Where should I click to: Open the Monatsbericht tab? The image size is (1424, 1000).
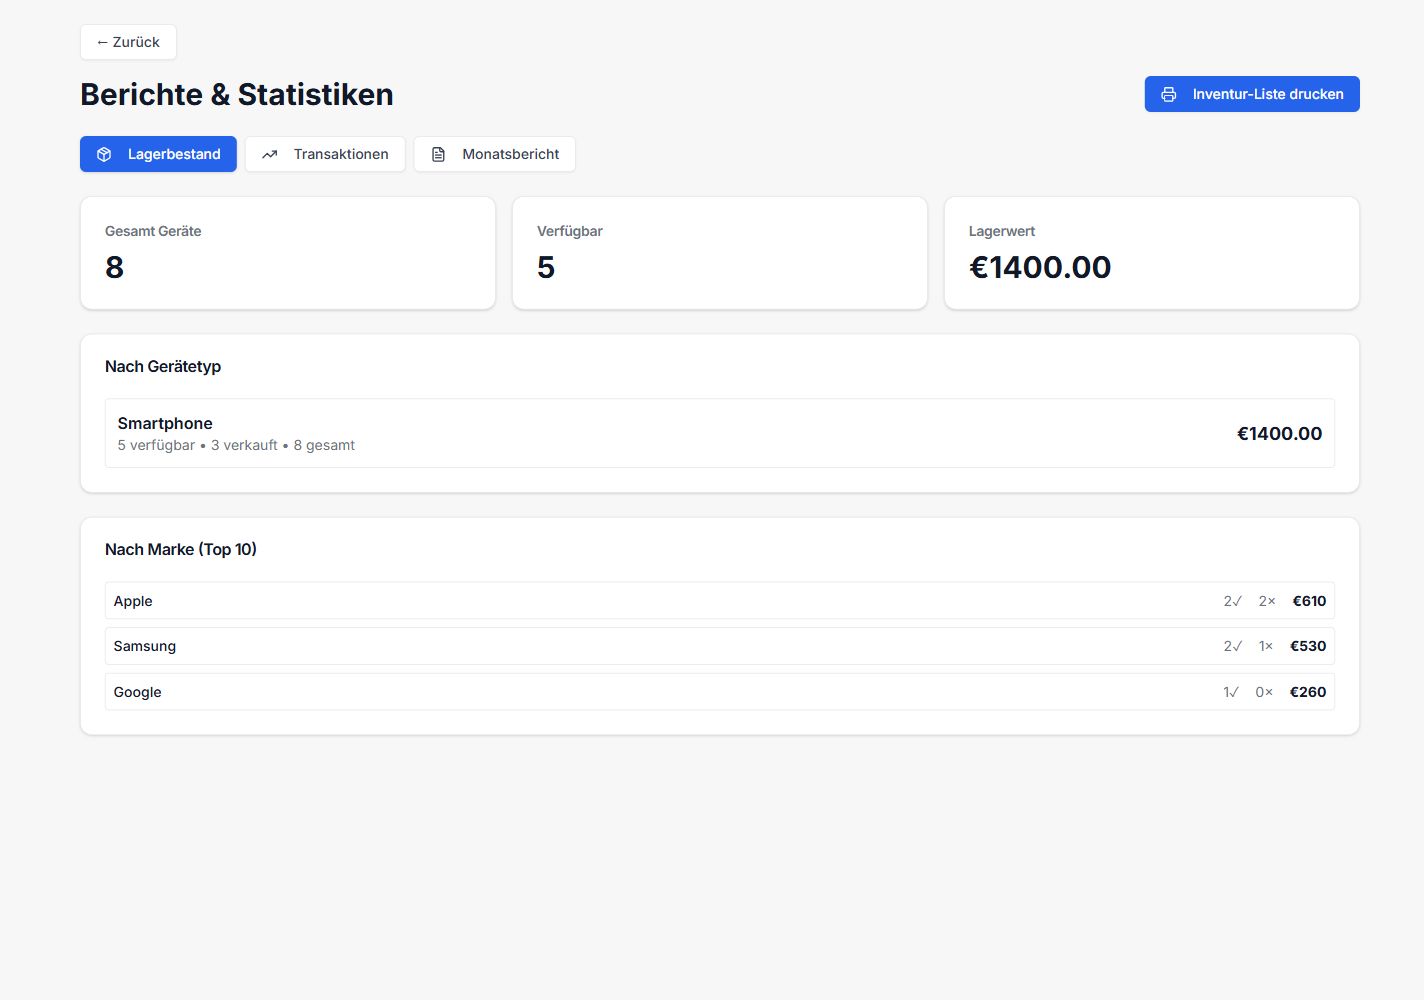[x=494, y=154]
